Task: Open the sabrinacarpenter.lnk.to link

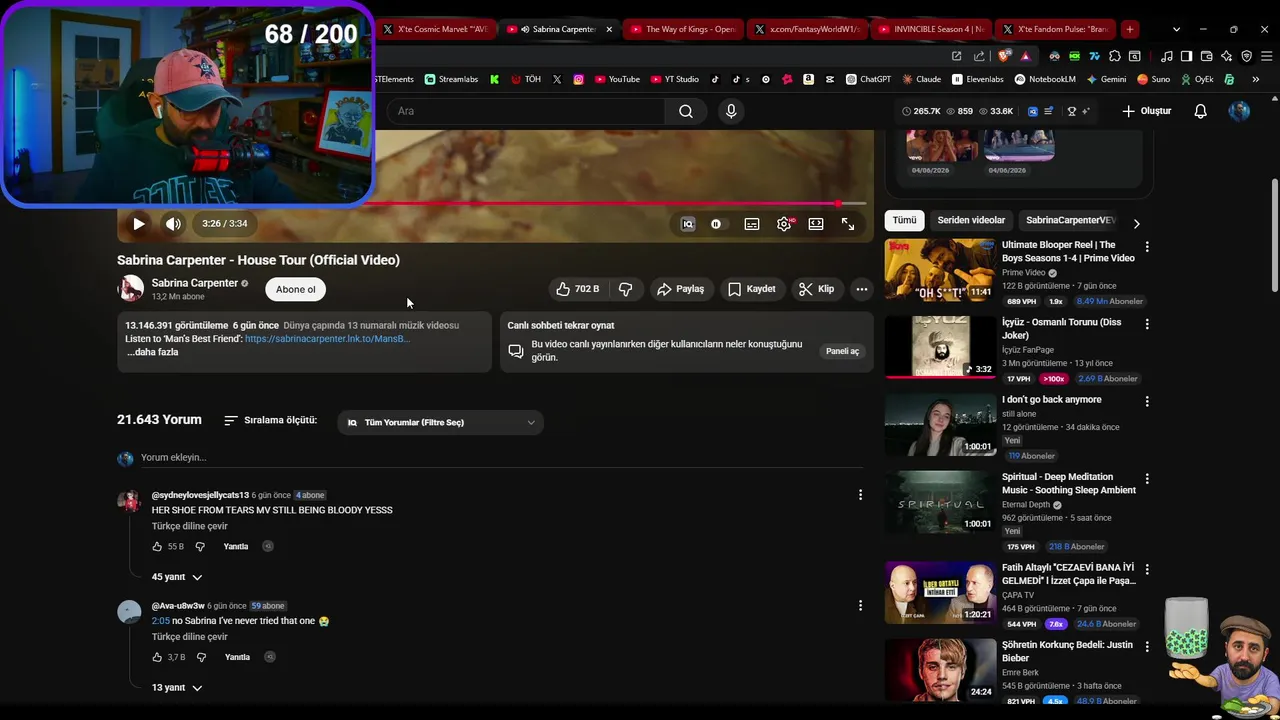Action: tap(327, 339)
